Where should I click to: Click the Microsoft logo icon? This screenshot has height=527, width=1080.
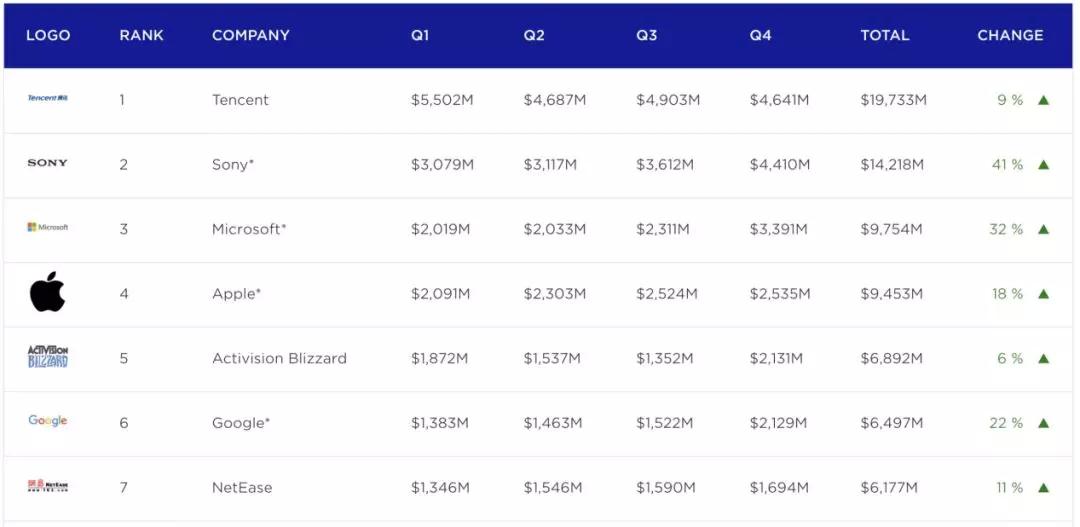(x=47, y=228)
